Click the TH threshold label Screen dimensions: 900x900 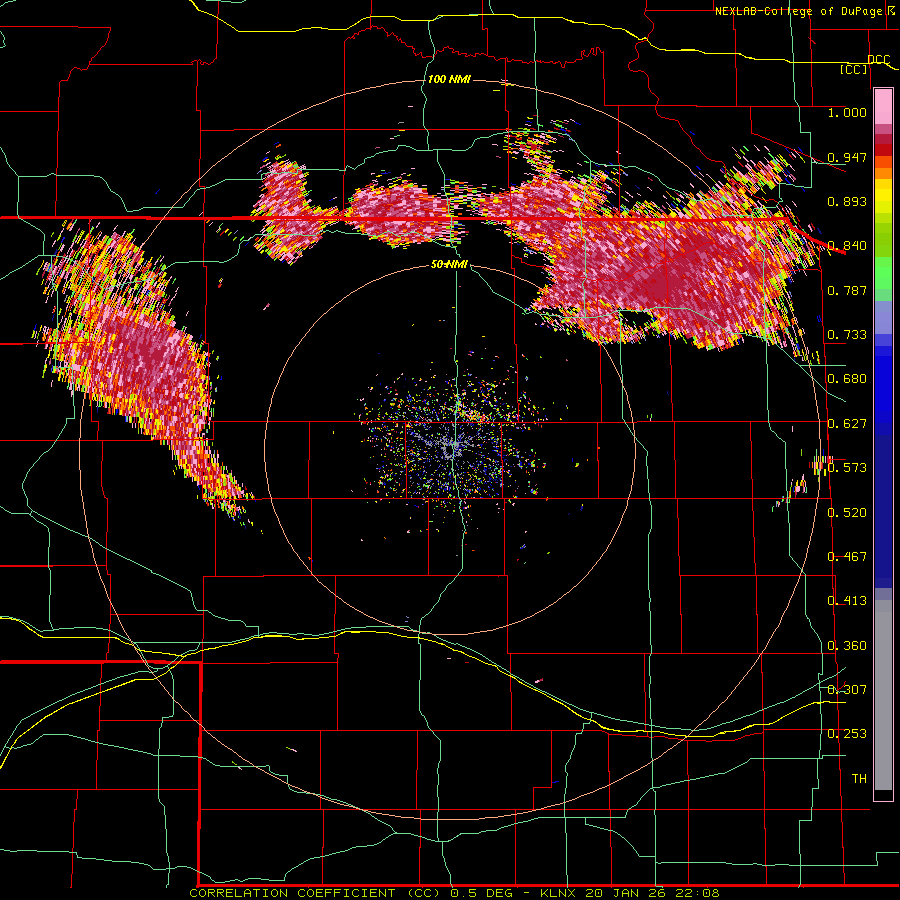click(x=859, y=779)
